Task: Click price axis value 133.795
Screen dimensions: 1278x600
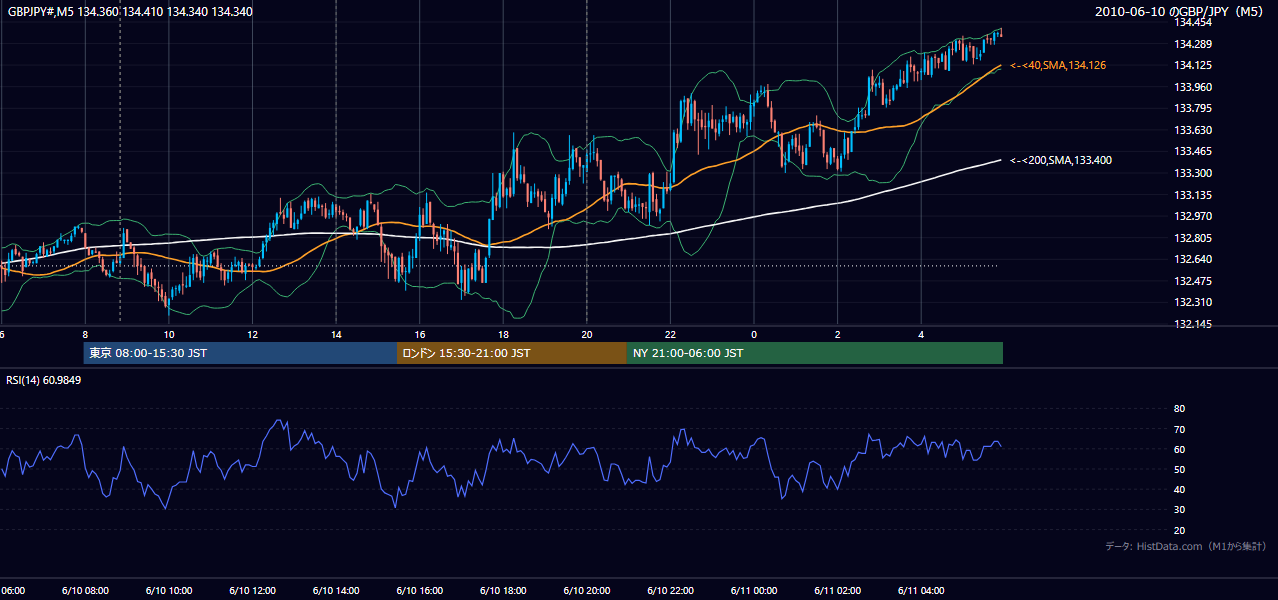Action: click(x=1193, y=108)
